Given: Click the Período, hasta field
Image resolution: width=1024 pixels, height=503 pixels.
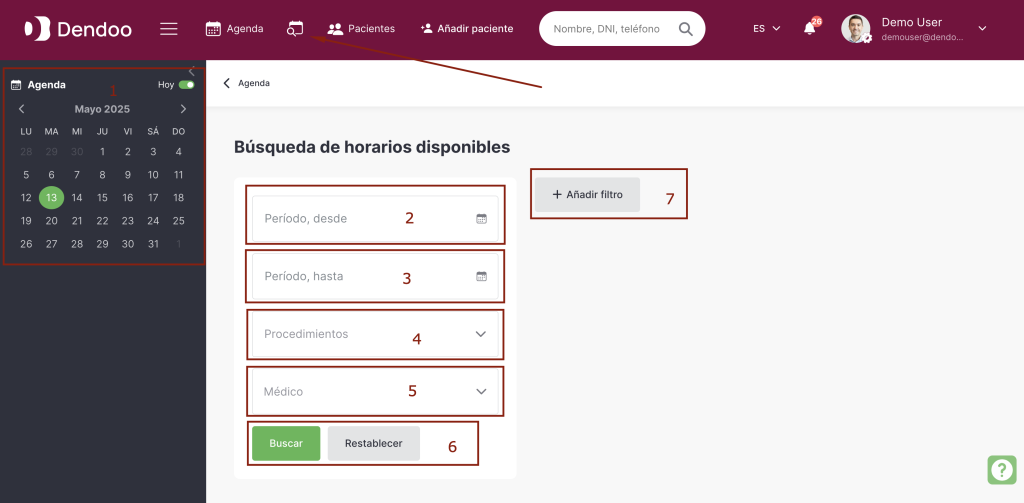Looking at the screenshot, I should [375, 276].
